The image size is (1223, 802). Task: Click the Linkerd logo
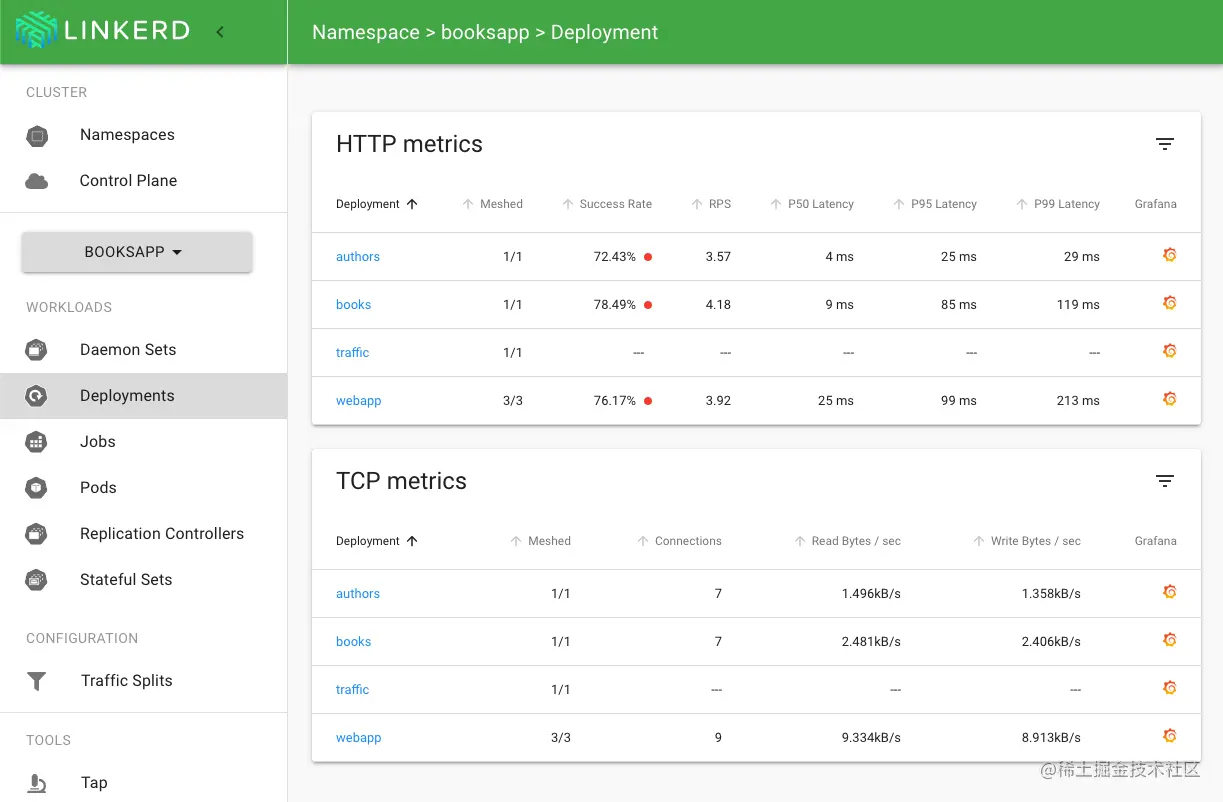click(102, 30)
